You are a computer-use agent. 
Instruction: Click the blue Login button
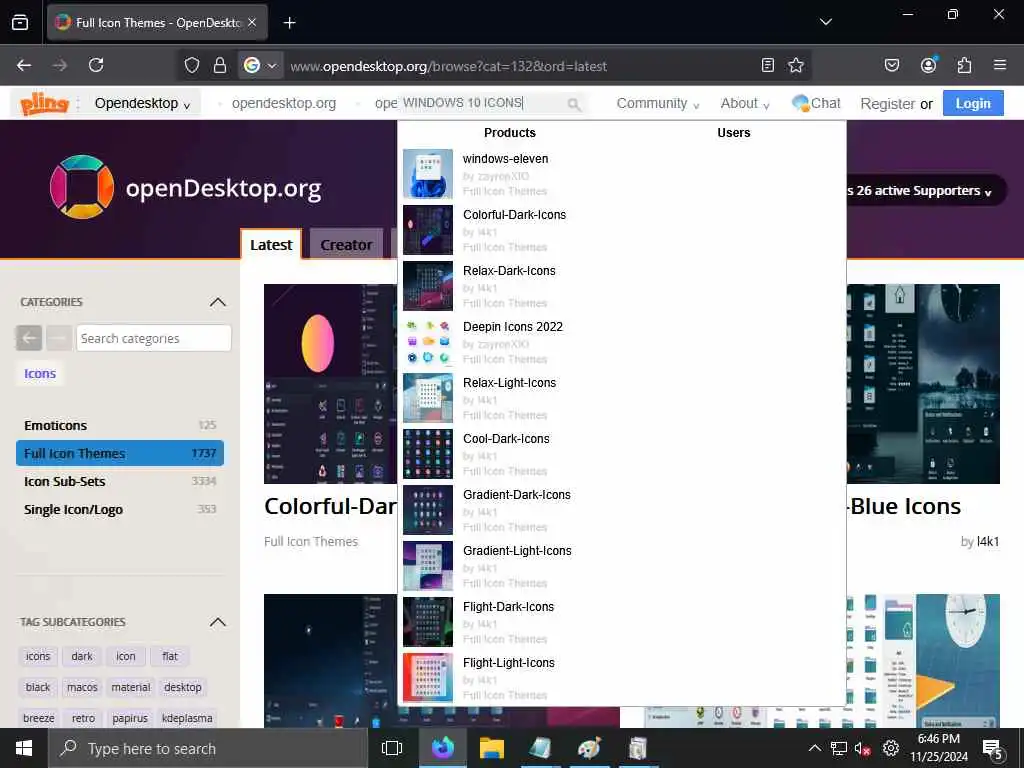coord(972,103)
